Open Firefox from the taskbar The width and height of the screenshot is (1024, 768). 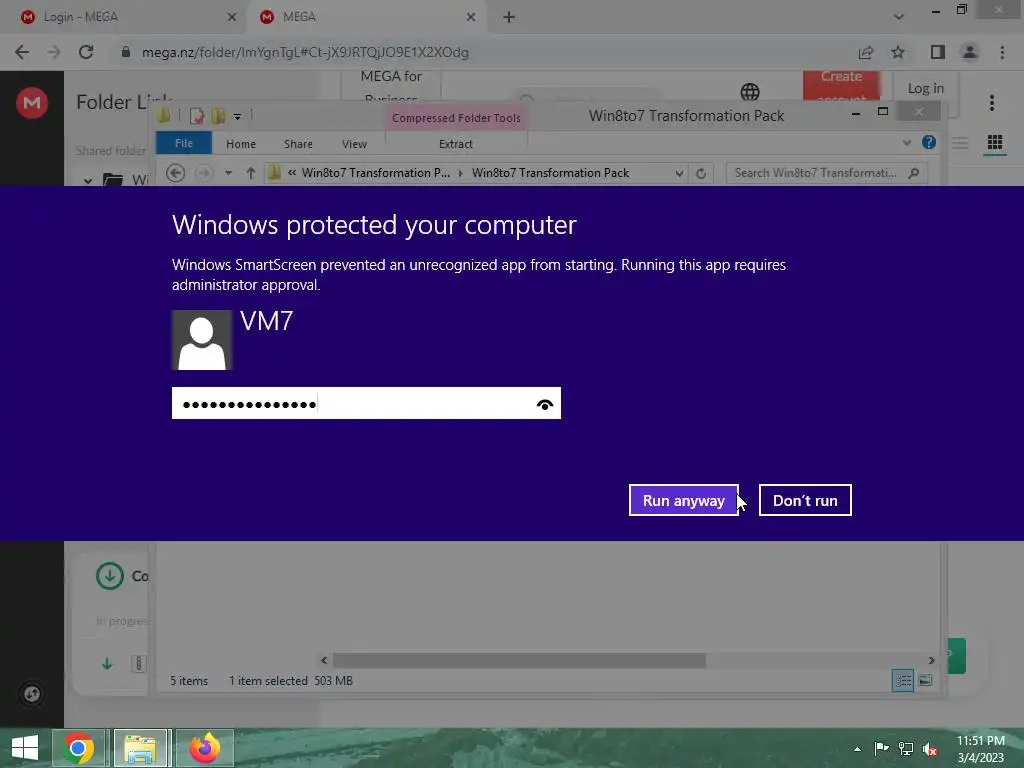[x=204, y=748]
